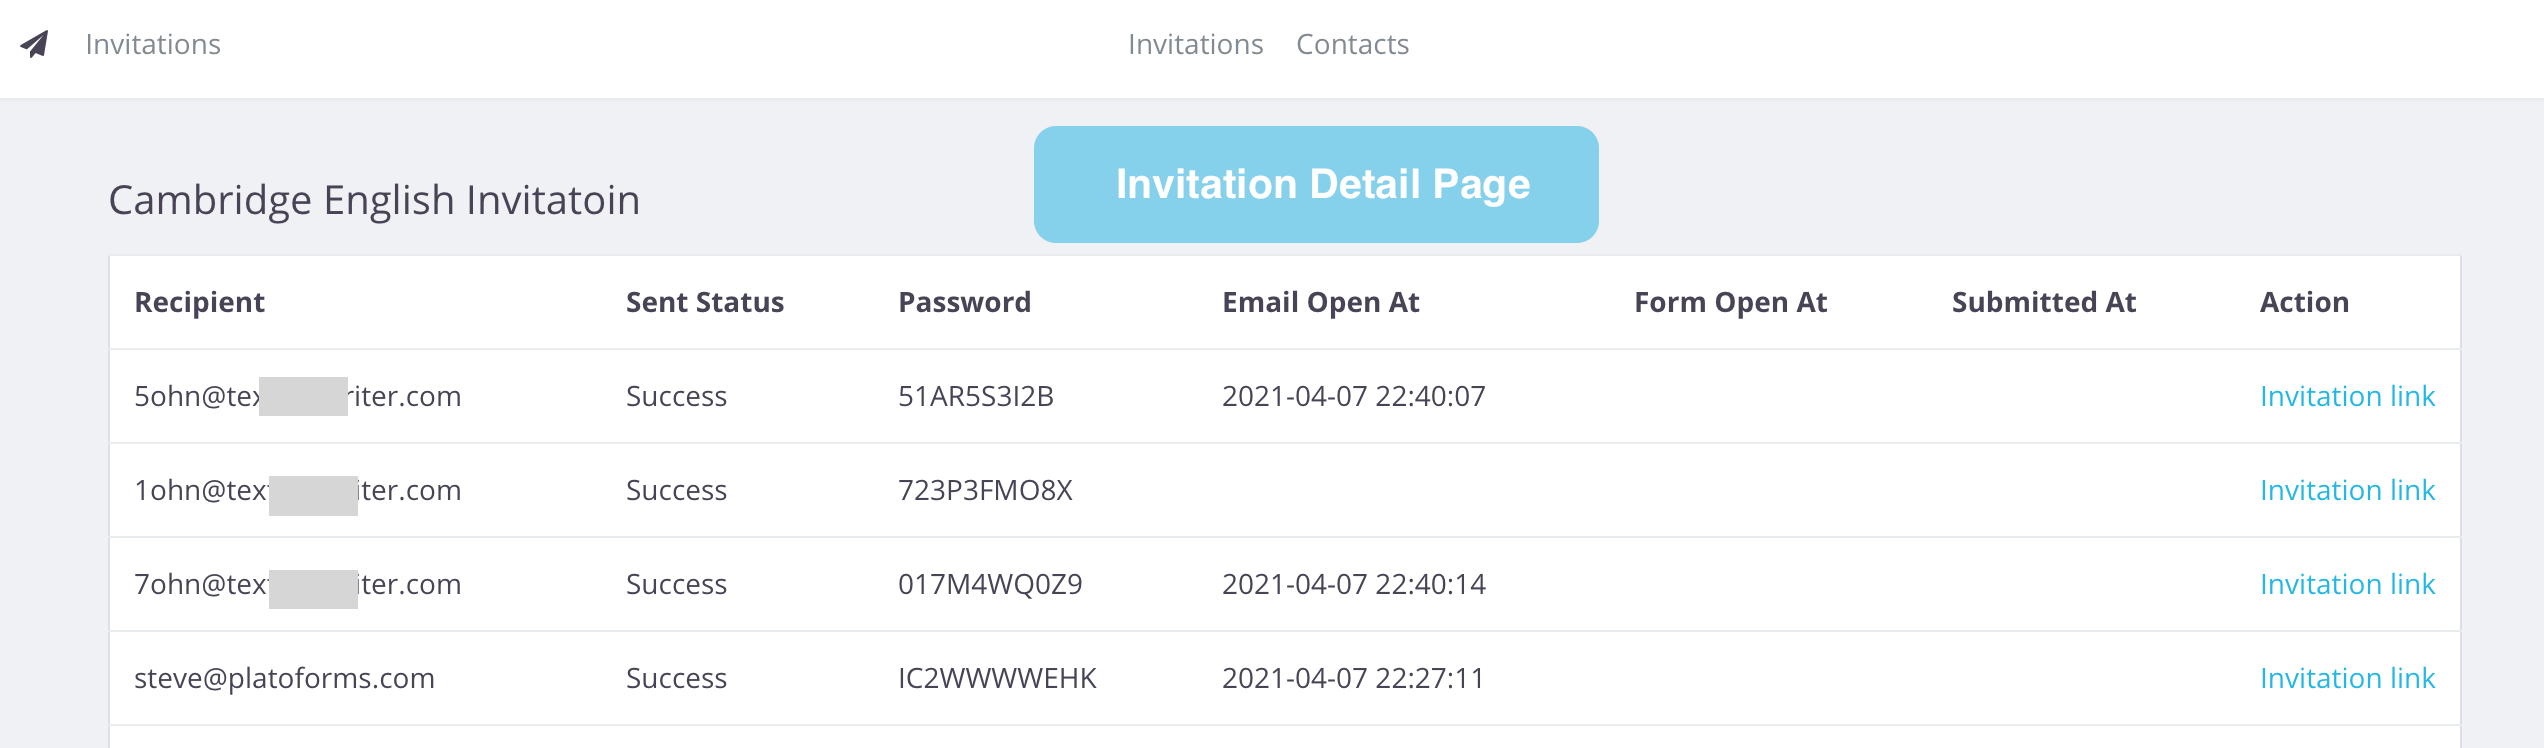The image size is (2544, 748).
Task: Select the steve@platoforms.com recipient cell
Action: pos(284,678)
